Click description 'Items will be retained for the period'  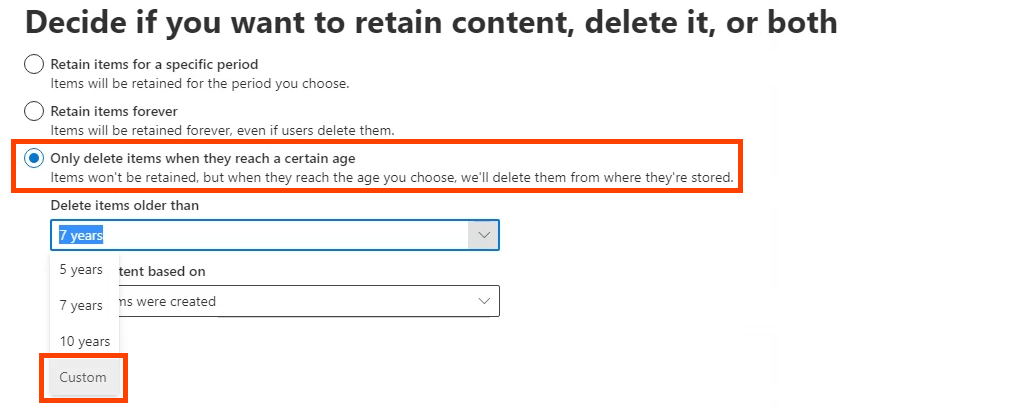click(200, 83)
